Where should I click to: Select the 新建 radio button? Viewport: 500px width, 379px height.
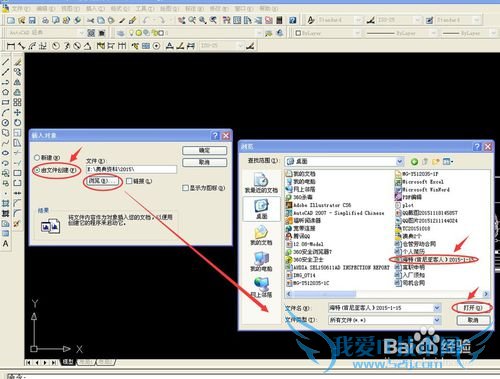coord(37,158)
